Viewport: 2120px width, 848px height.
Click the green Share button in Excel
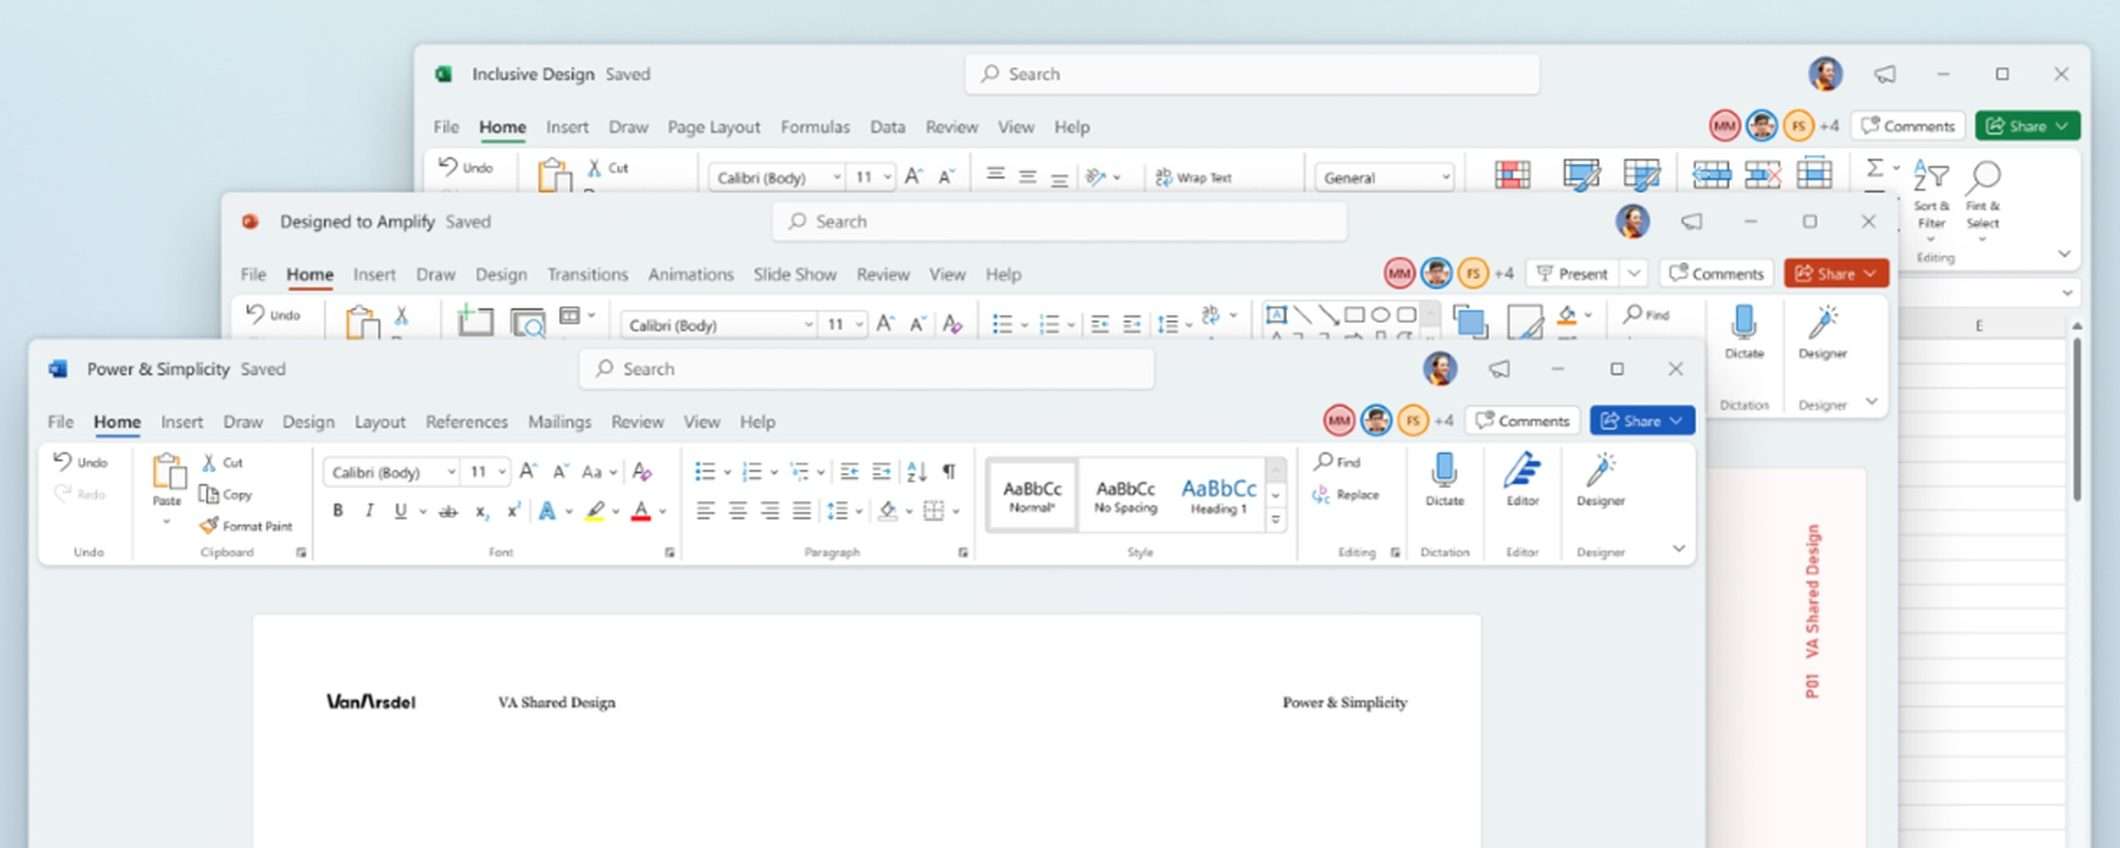point(2027,126)
